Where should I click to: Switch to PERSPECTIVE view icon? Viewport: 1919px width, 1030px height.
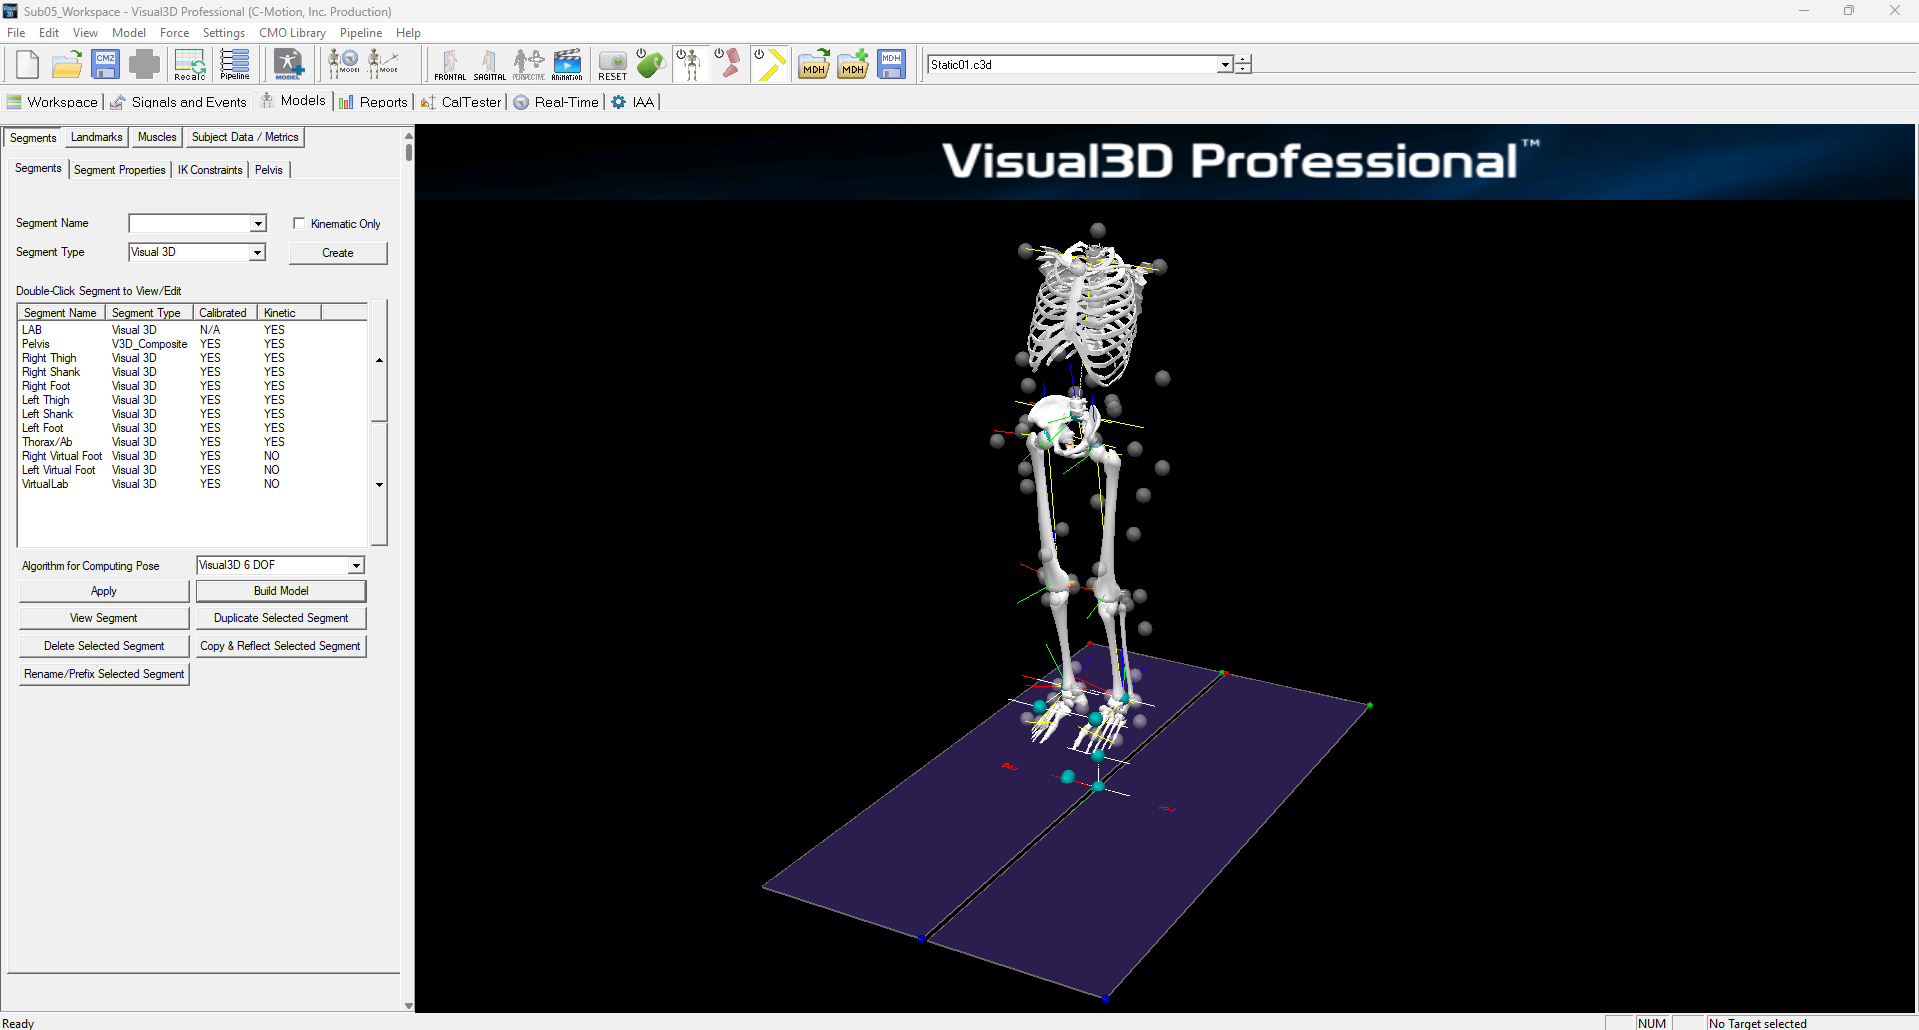[528, 64]
